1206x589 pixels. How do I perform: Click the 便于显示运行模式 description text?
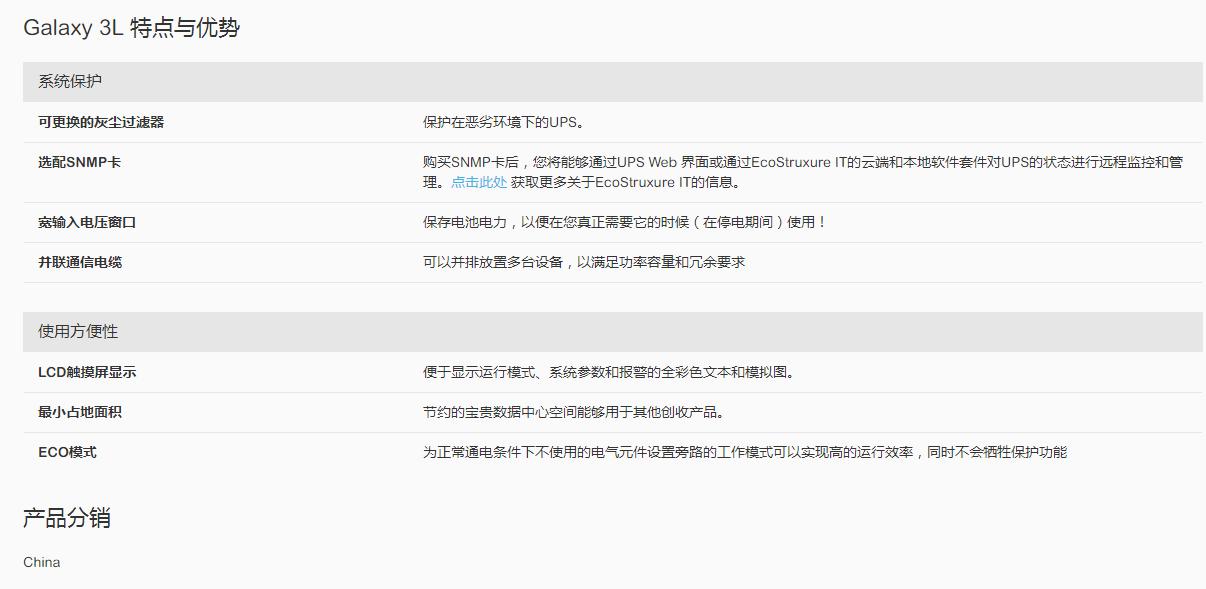[607, 372]
